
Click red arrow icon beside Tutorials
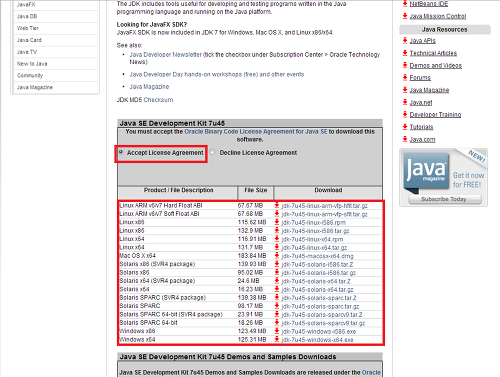click(x=405, y=127)
